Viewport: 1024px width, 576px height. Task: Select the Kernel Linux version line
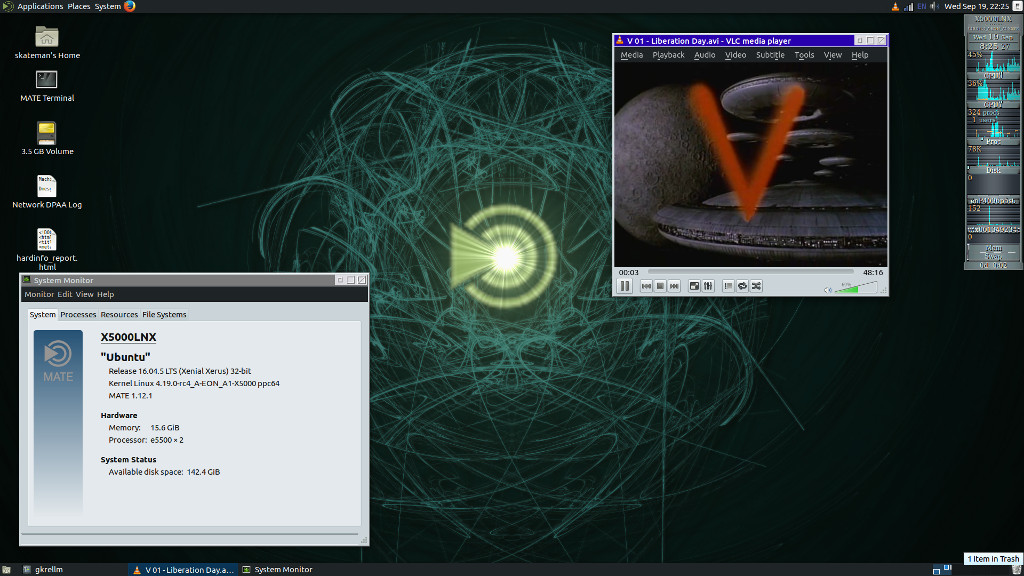(194, 383)
